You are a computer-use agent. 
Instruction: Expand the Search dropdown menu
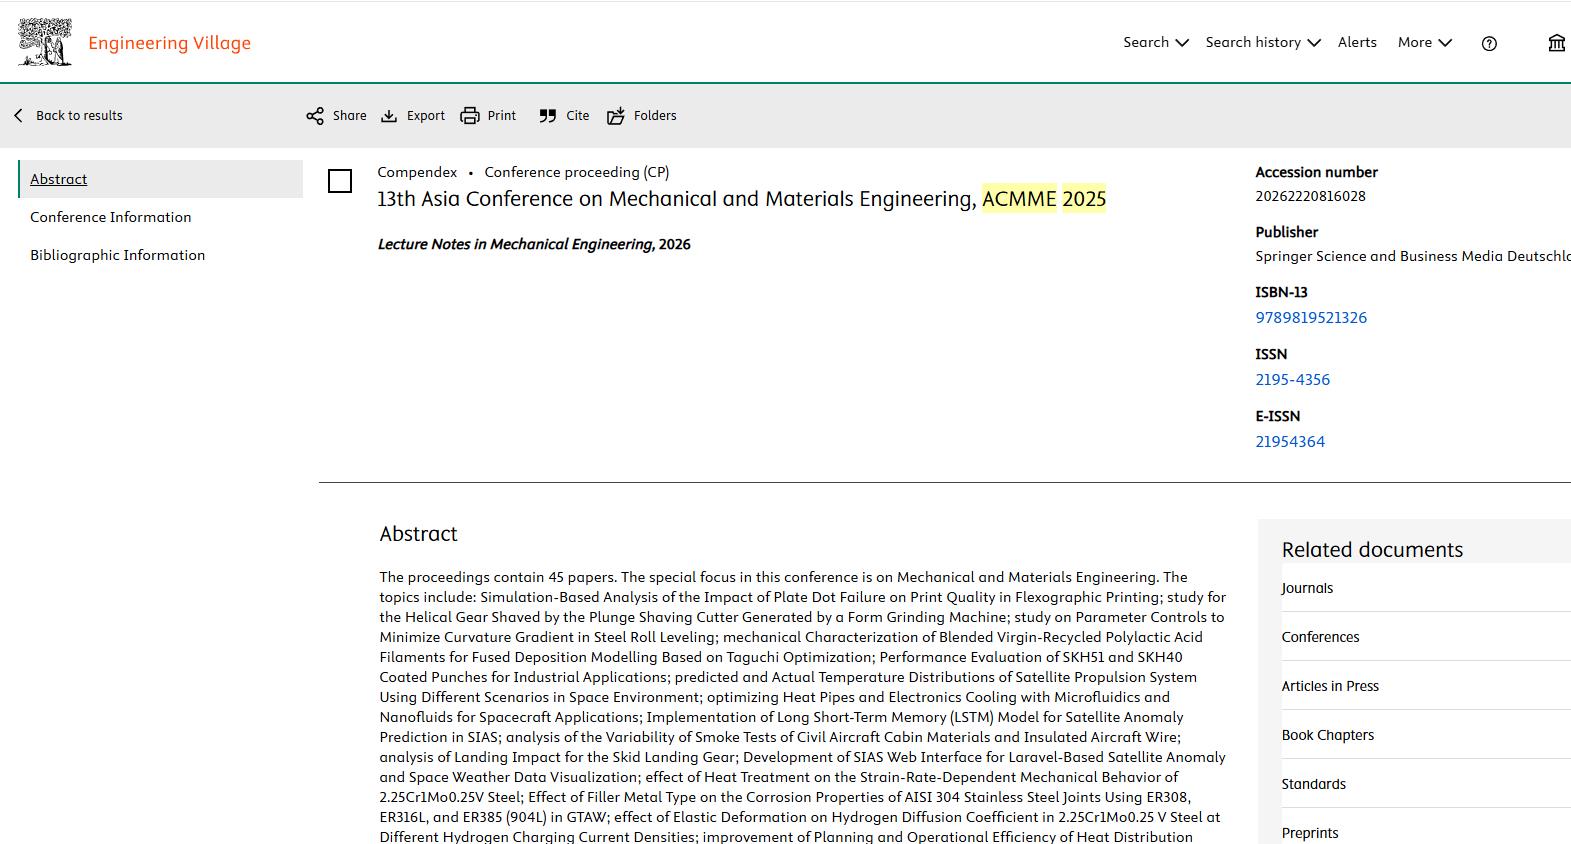pyautogui.click(x=1156, y=42)
